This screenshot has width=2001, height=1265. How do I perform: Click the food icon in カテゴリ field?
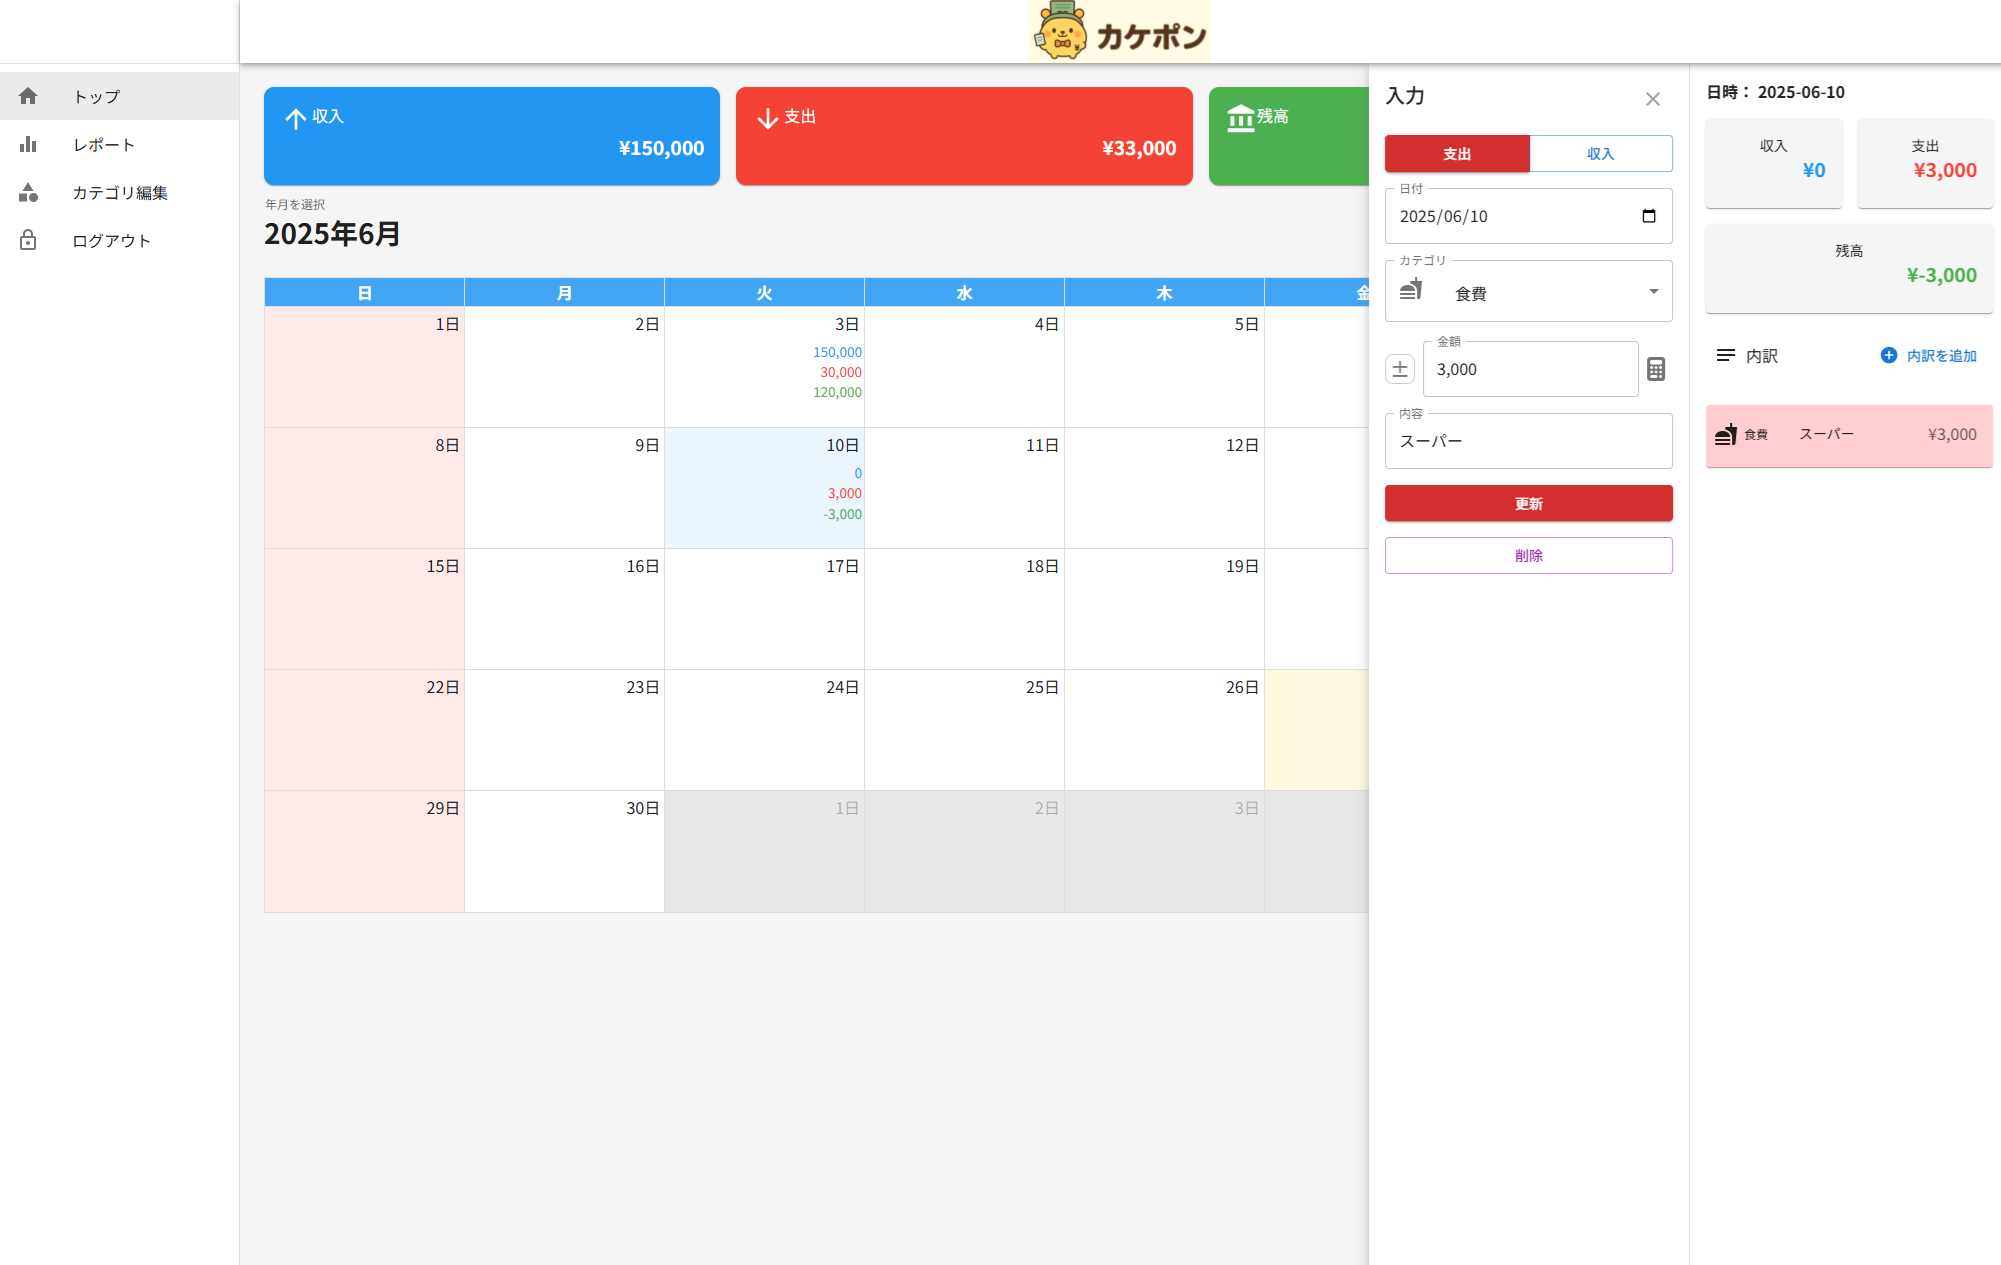[x=1411, y=290]
